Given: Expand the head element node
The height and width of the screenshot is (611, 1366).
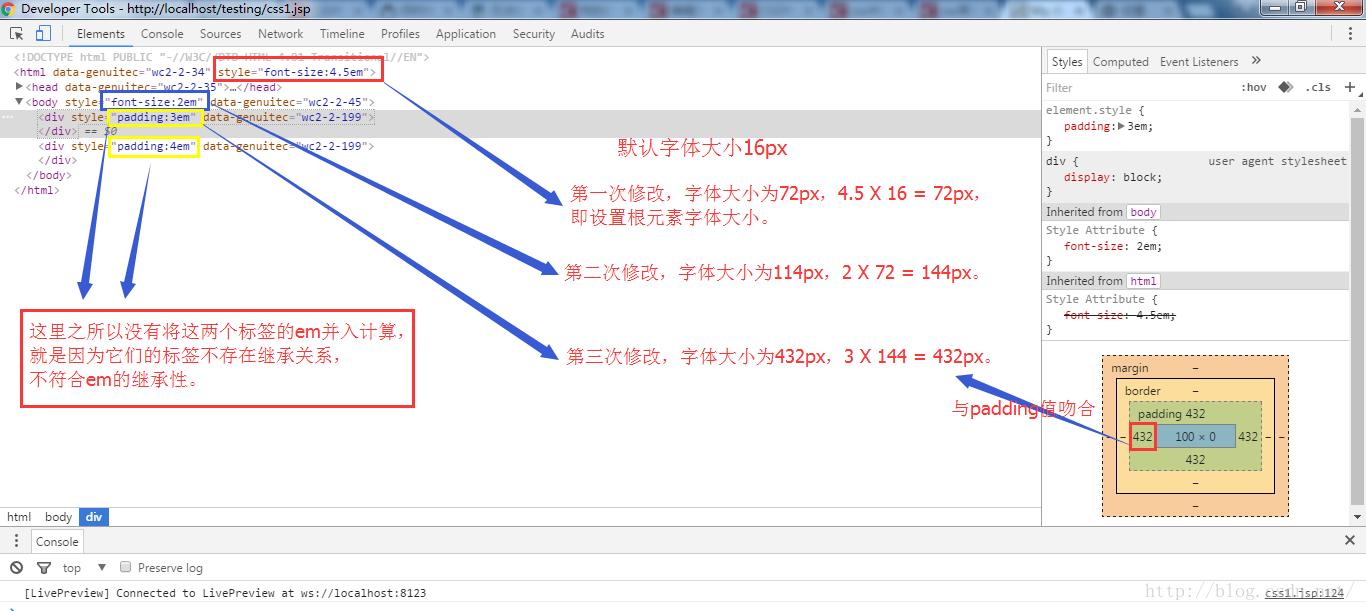Looking at the screenshot, I should [x=20, y=87].
